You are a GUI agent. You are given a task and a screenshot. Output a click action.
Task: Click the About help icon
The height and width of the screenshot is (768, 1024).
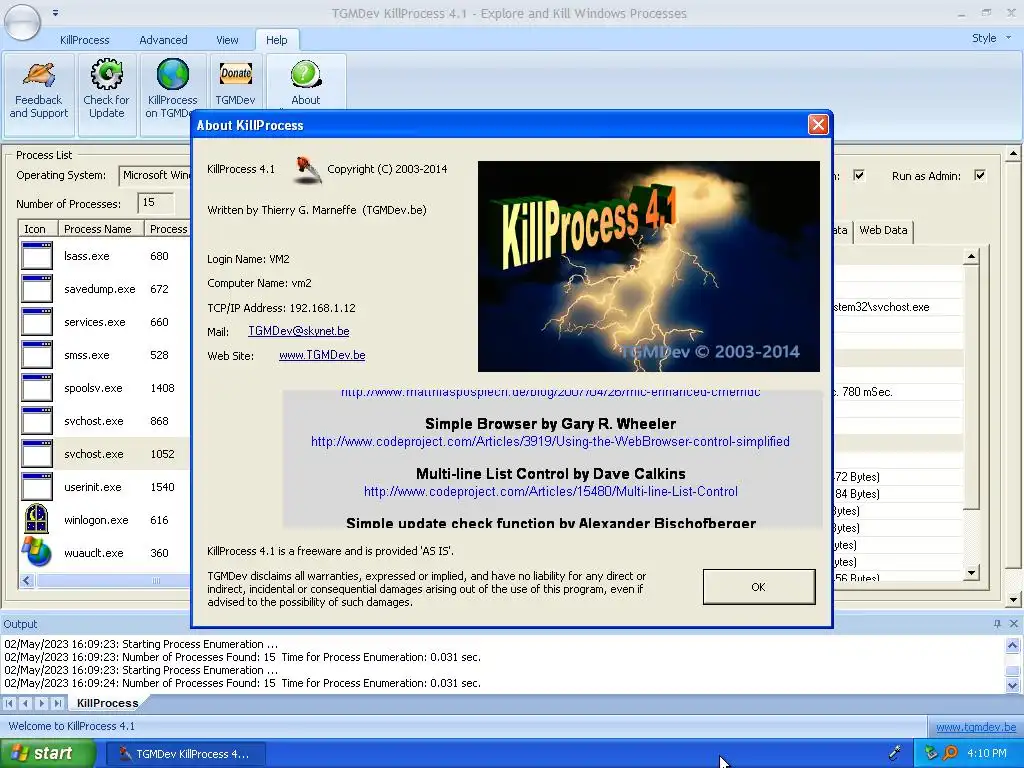pyautogui.click(x=306, y=74)
